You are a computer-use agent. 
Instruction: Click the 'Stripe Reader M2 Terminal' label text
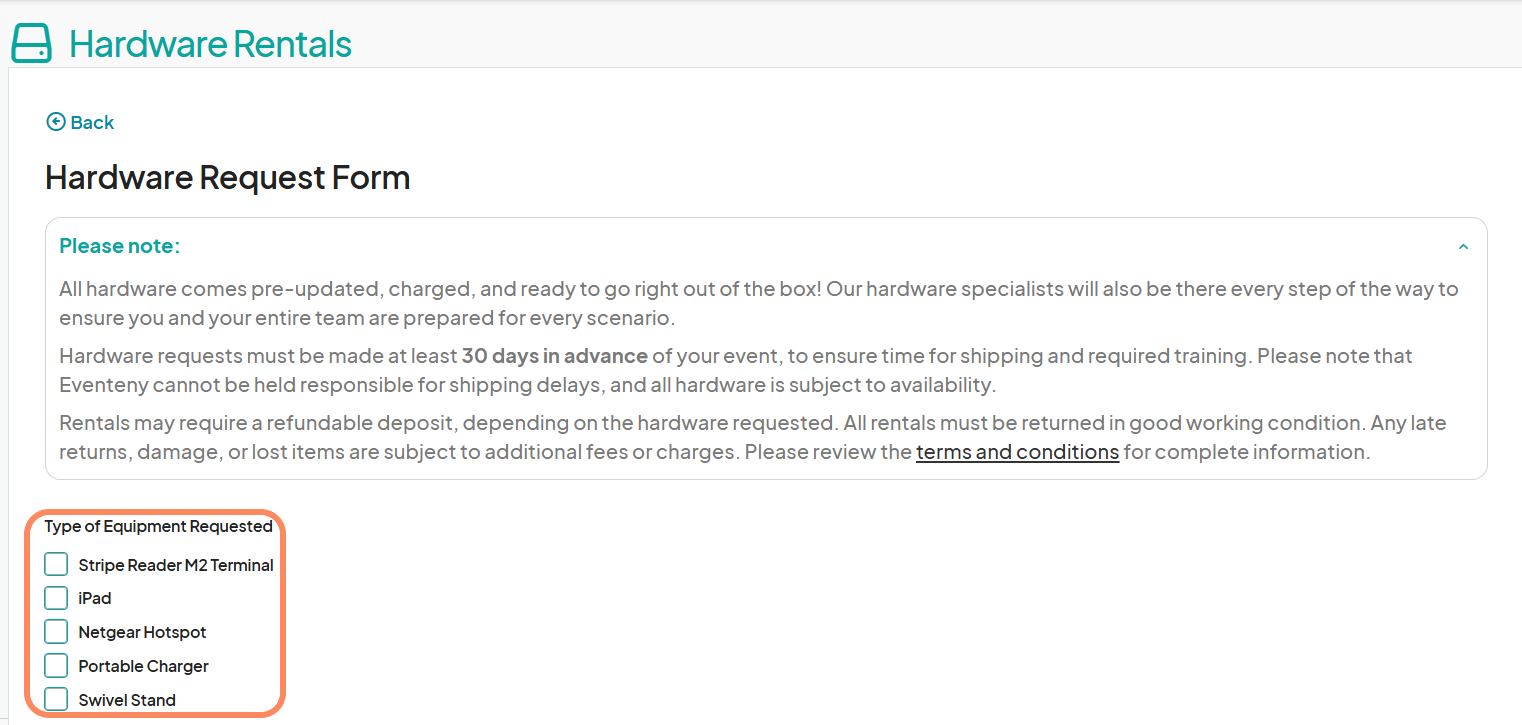[176, 565]
